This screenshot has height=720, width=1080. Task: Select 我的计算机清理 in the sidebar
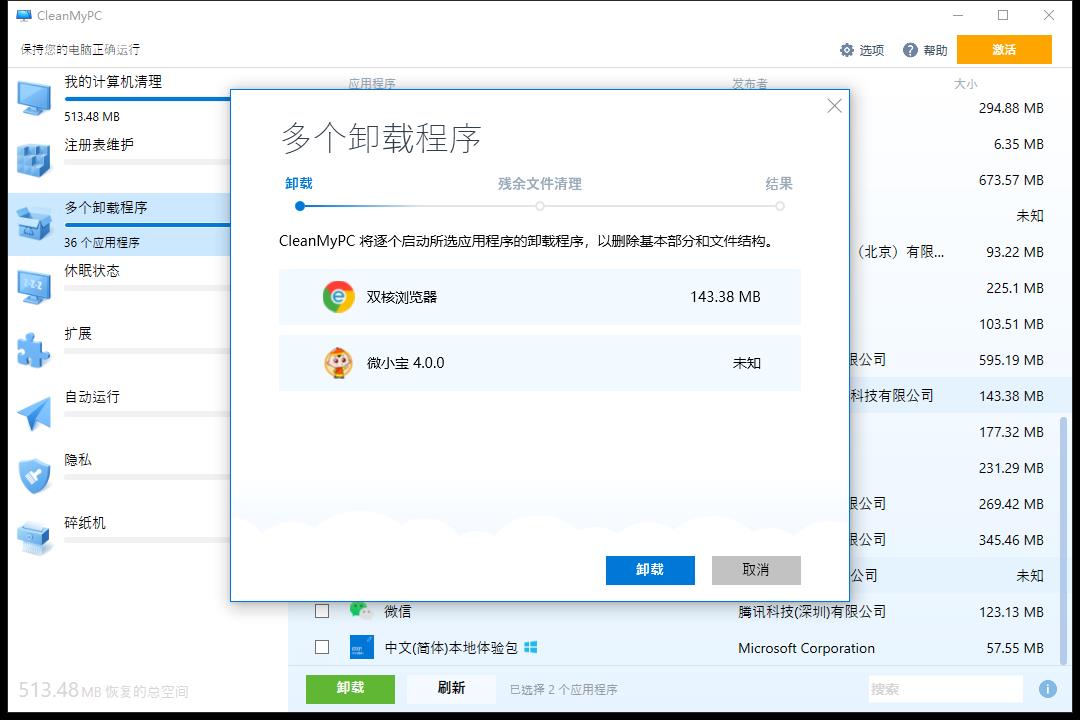pos(113,82)
